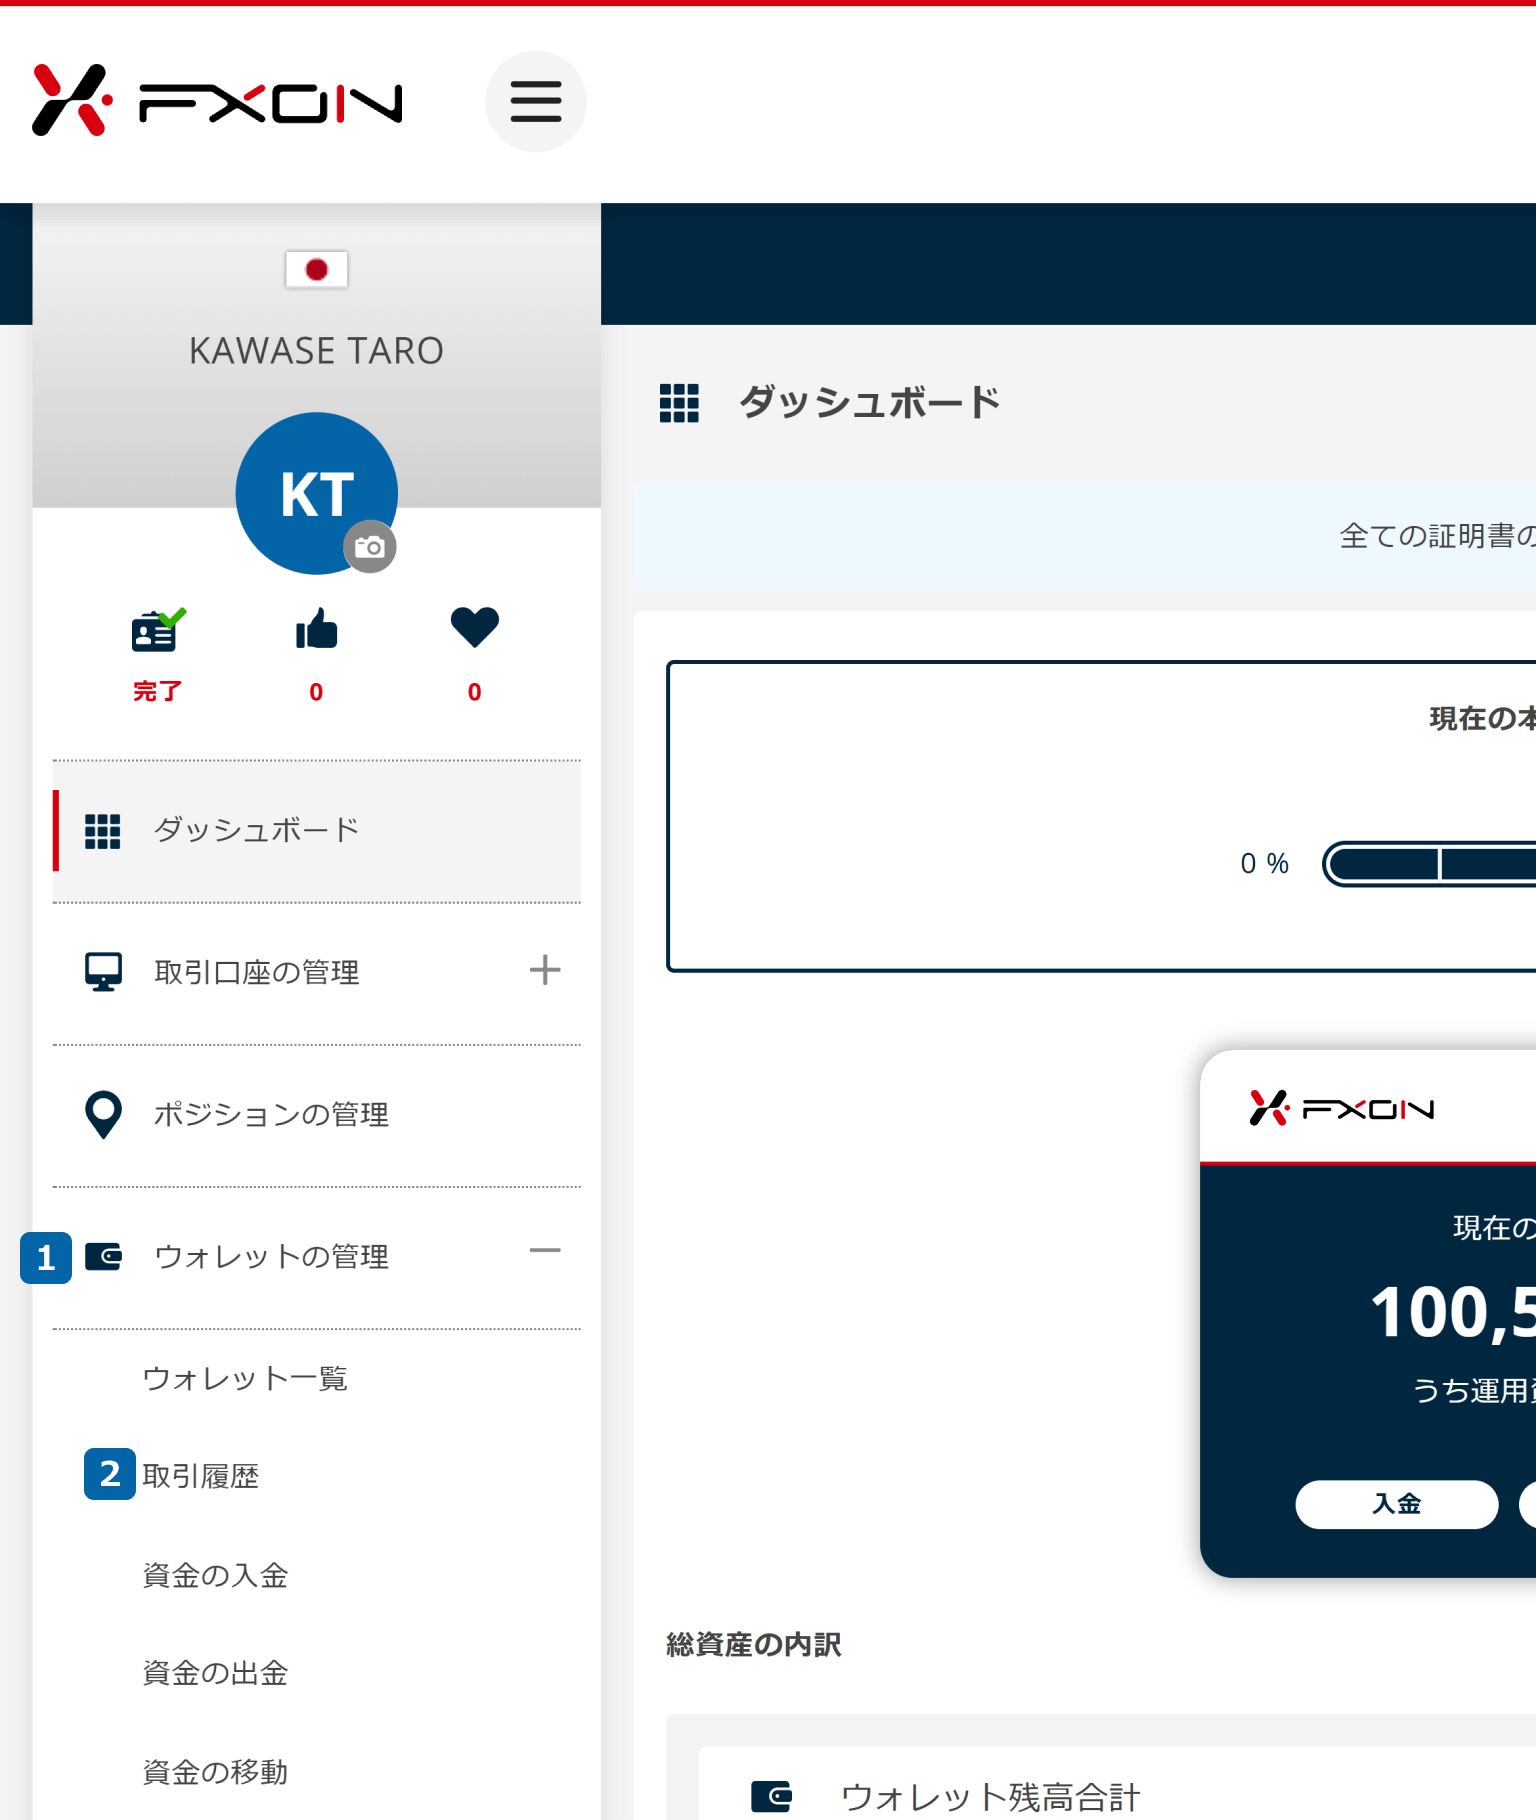Click the FXON logo on asset card
This screenshot has height=1820, width=1536.
coord(1341,1108)
